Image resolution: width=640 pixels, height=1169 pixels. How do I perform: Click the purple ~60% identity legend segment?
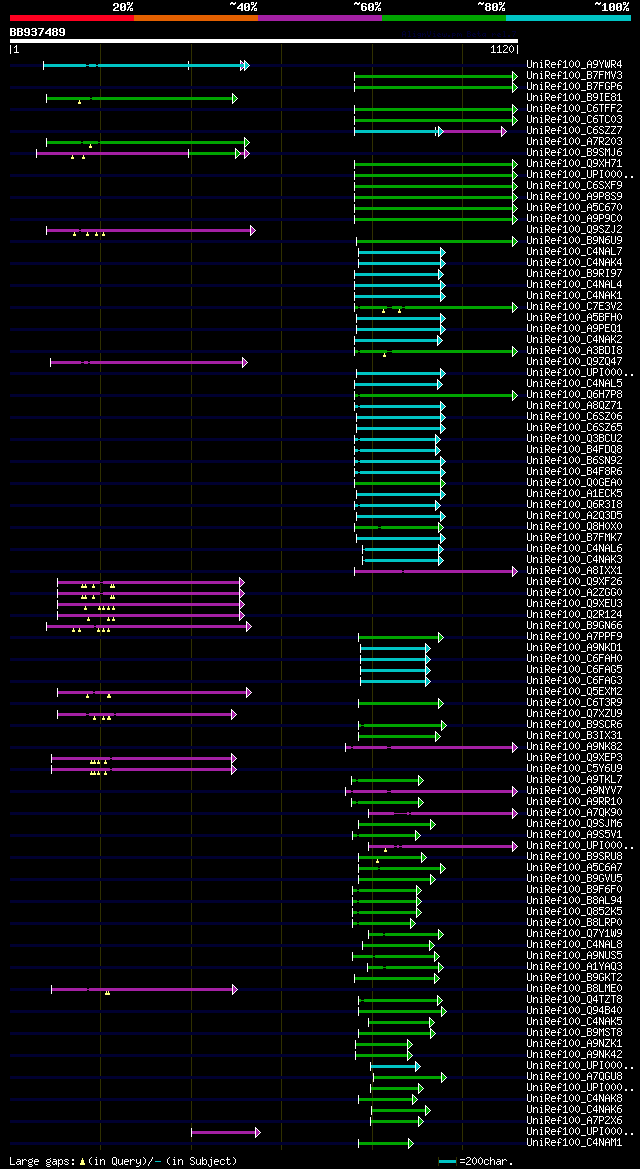pos(320,17)
